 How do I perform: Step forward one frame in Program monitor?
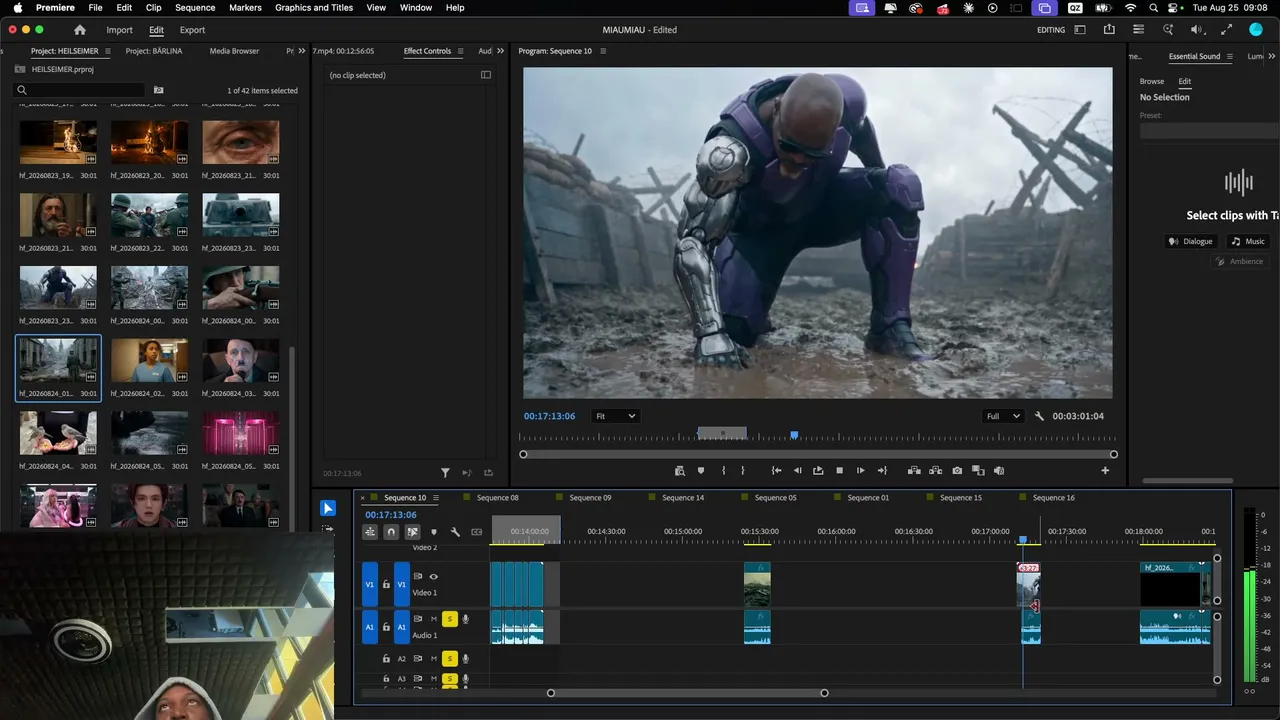point(860,471)
